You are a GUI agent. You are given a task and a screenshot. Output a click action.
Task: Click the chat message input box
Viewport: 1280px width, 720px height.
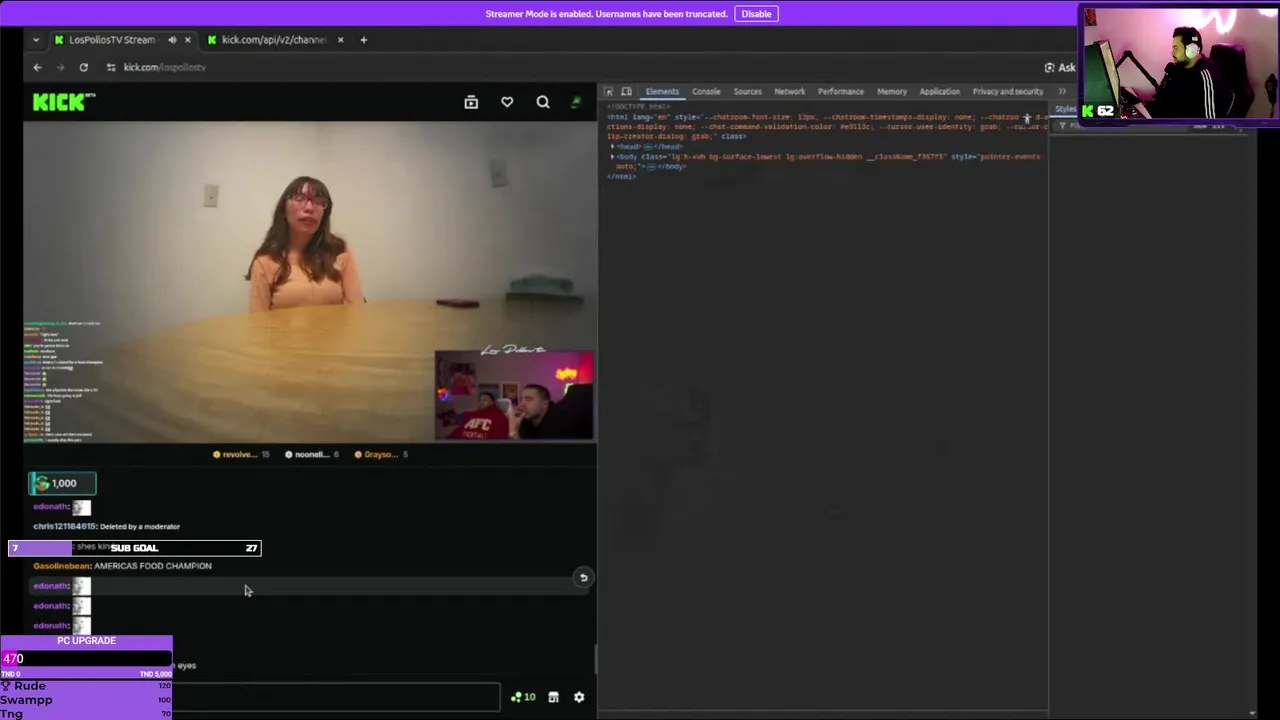pos(336,697)
